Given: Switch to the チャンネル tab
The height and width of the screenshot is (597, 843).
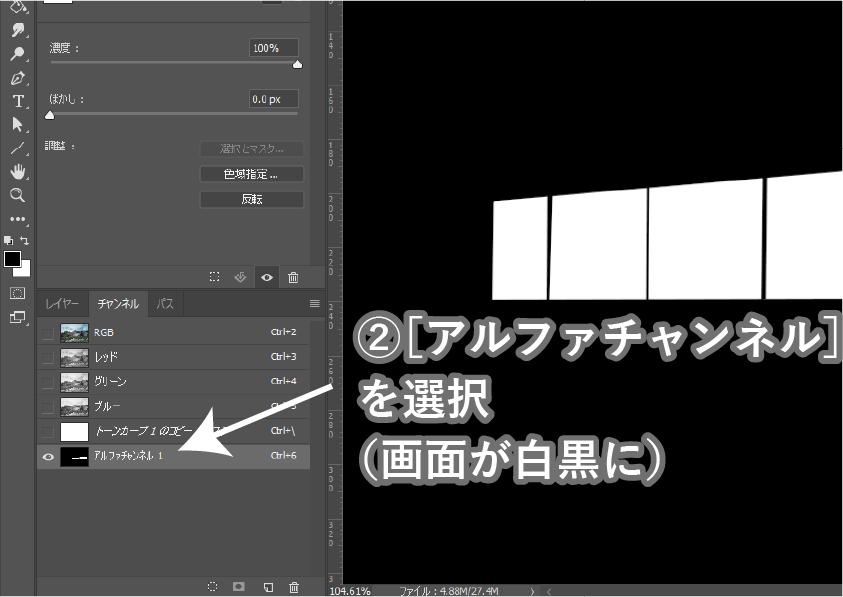Looking at the screenshot, I should 118,303.
